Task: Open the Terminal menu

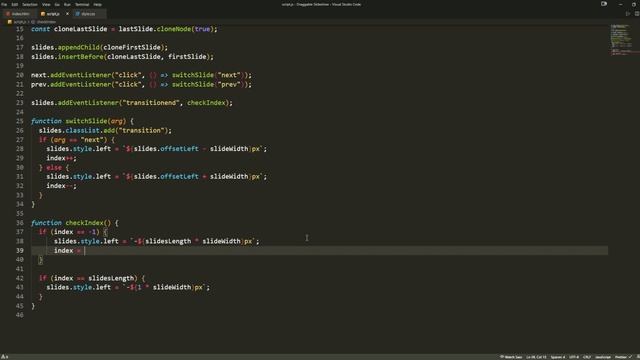Action: click(82, 4)
